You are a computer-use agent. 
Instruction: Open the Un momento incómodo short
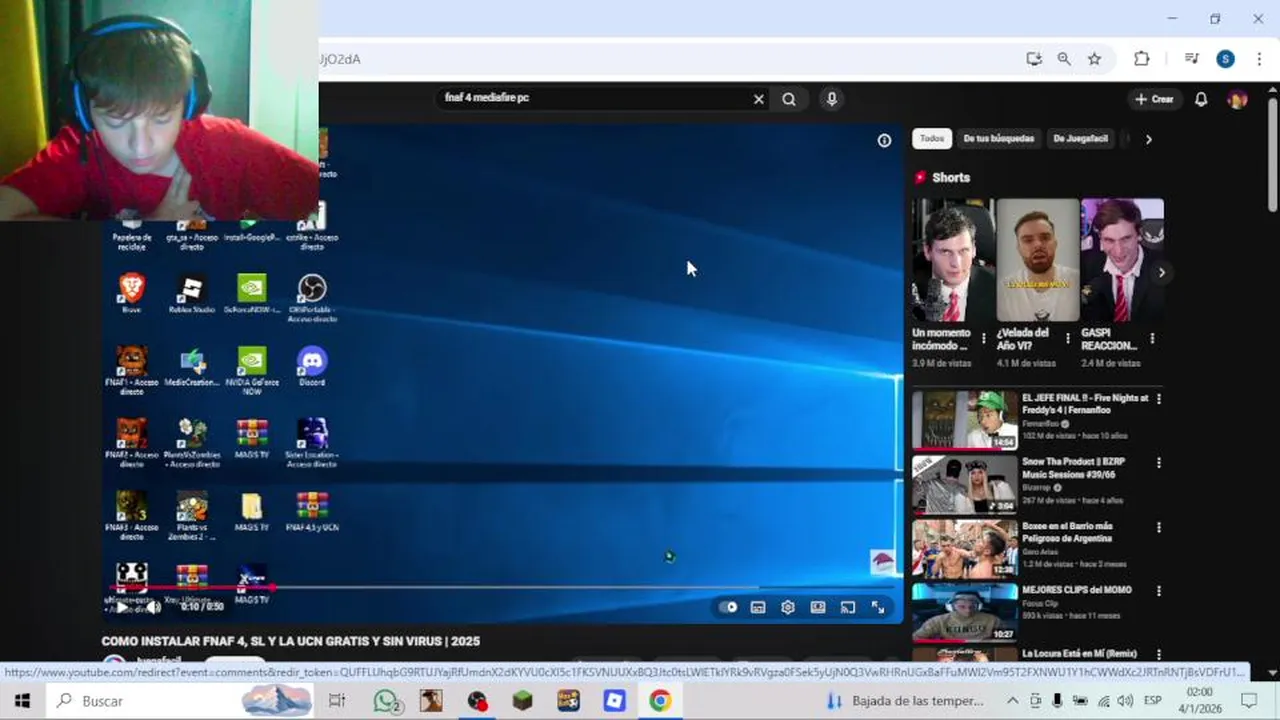coord(952,260)
